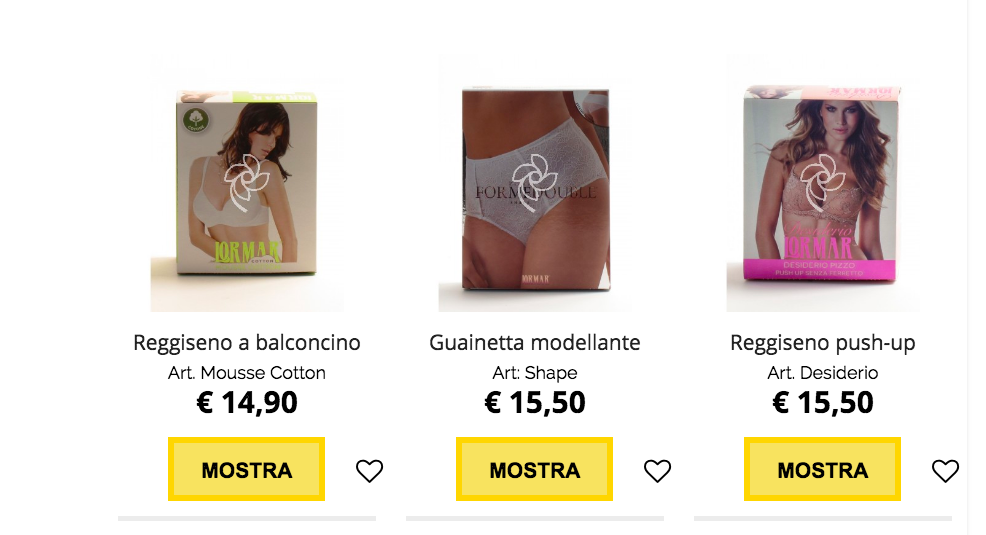986x535 pixels.
Task: Follow the Guainetta modellante title link
Action: point(535,343)
